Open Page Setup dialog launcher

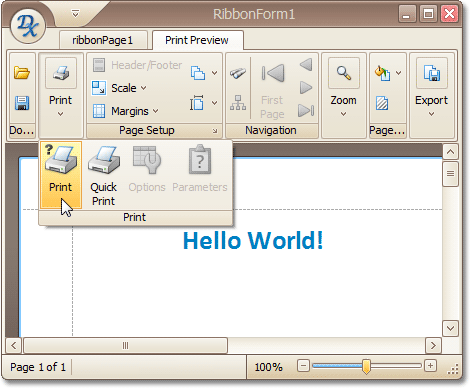pos(215,131)
